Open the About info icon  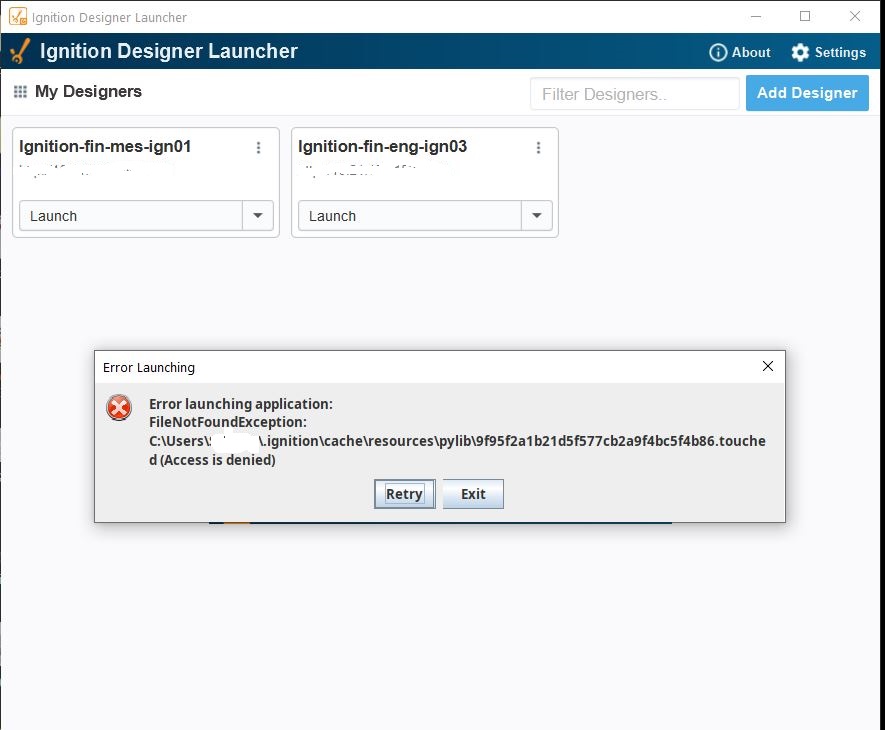tap(717, 53)
